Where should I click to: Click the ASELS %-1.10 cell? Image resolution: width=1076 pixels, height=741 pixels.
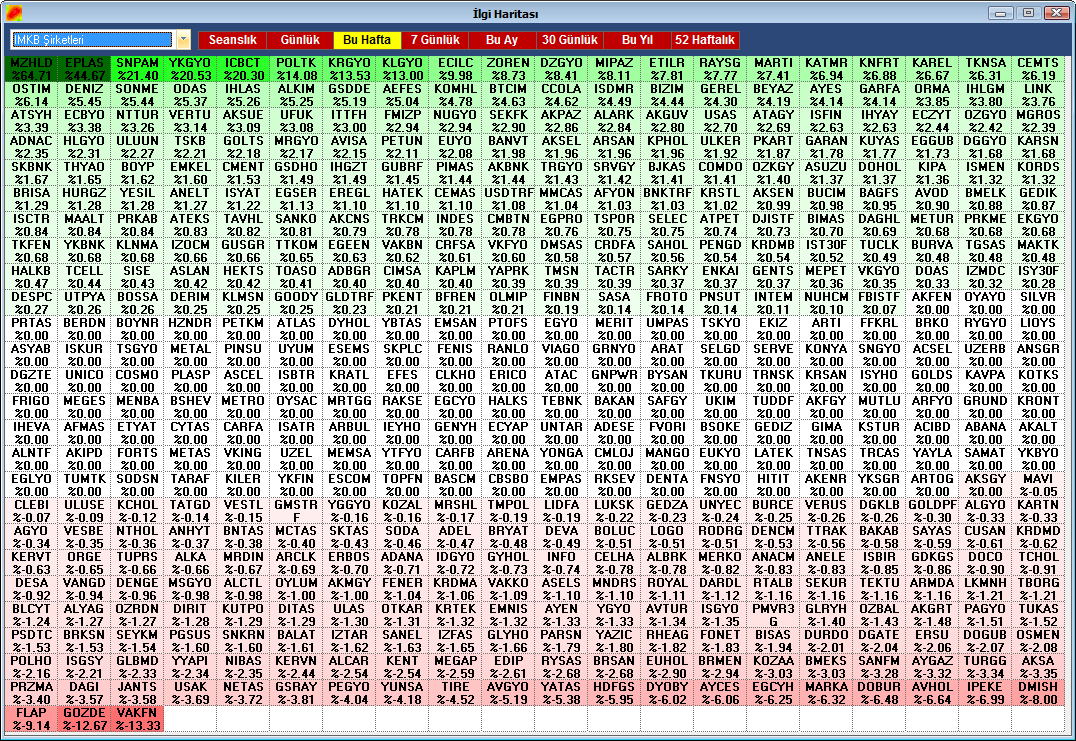click(x=561, y=589)
